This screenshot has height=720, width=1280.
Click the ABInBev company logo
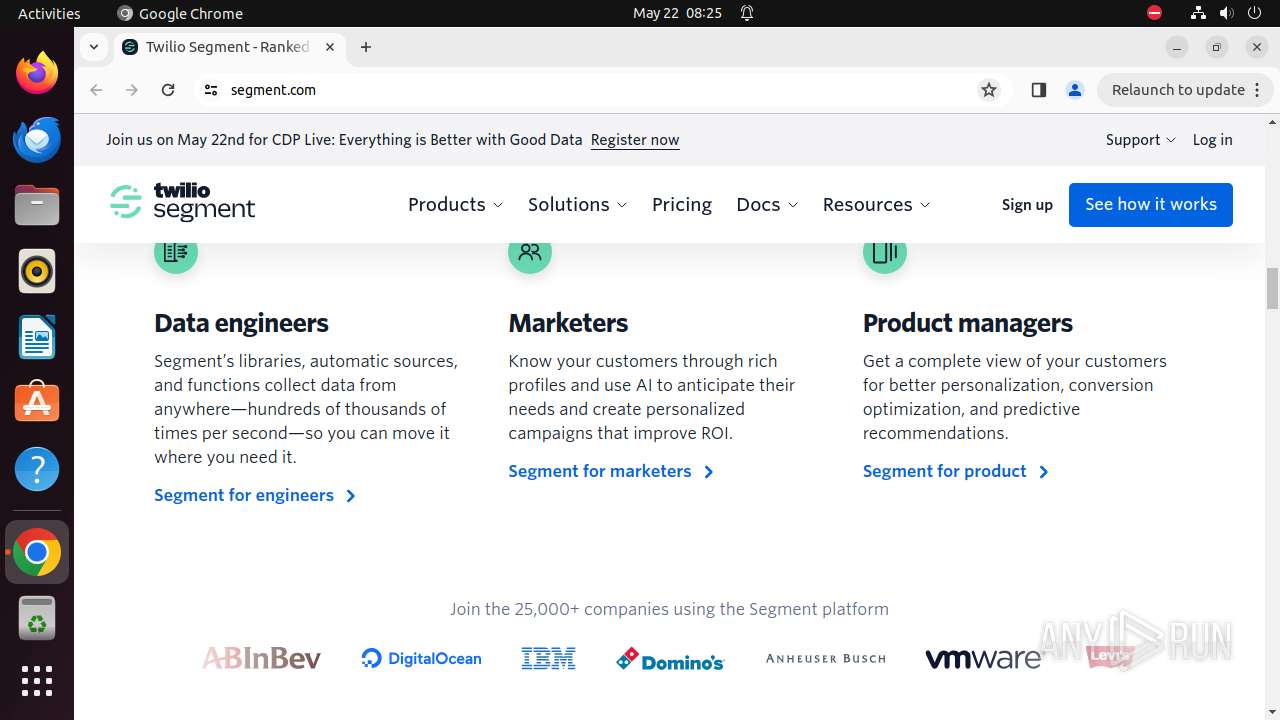(261, 658)
